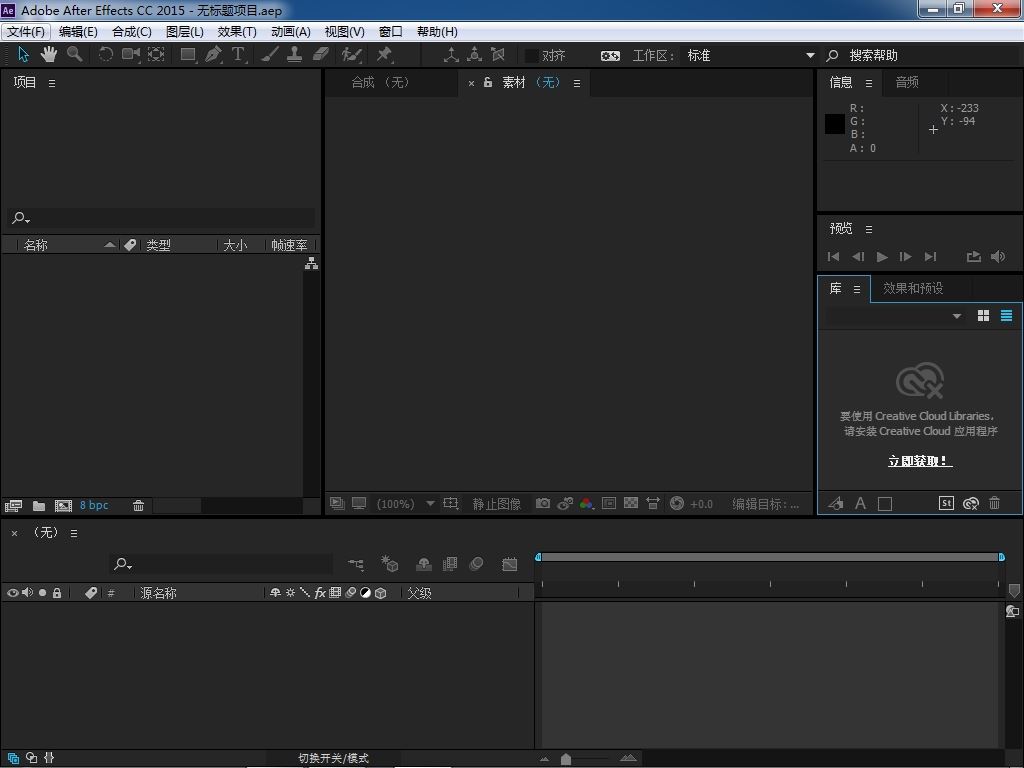Open the 合成(C) menu
Viewport: 1024px width, 768px height.
coord(132,31)
